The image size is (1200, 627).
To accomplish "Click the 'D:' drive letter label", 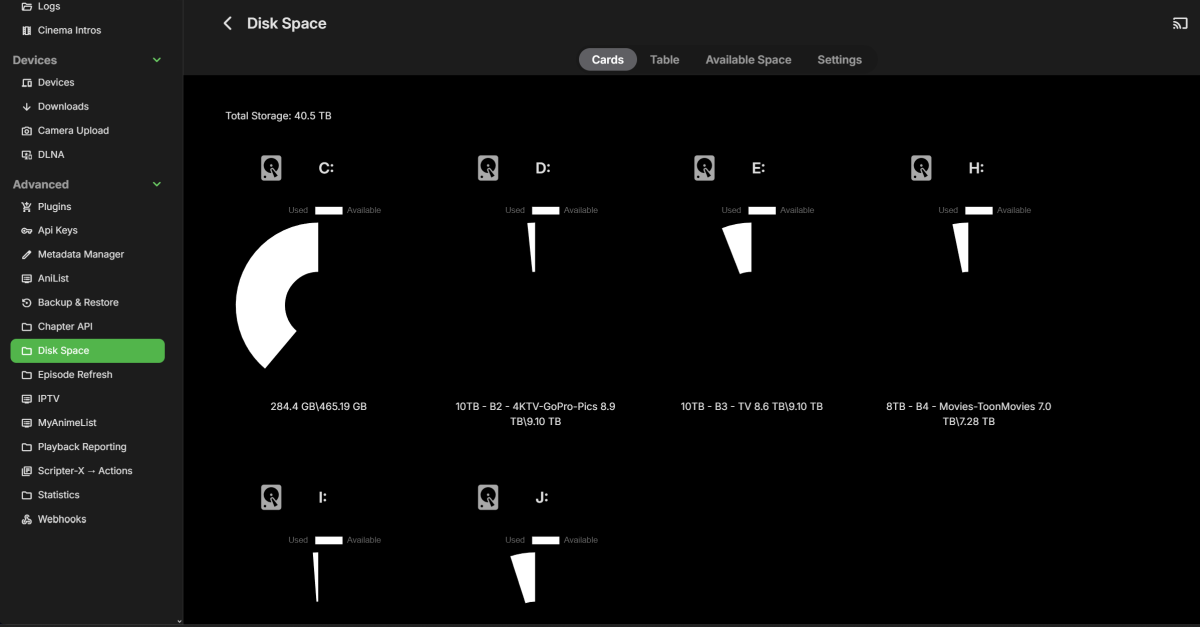I will pyautogui.click(x=543, y=168).
